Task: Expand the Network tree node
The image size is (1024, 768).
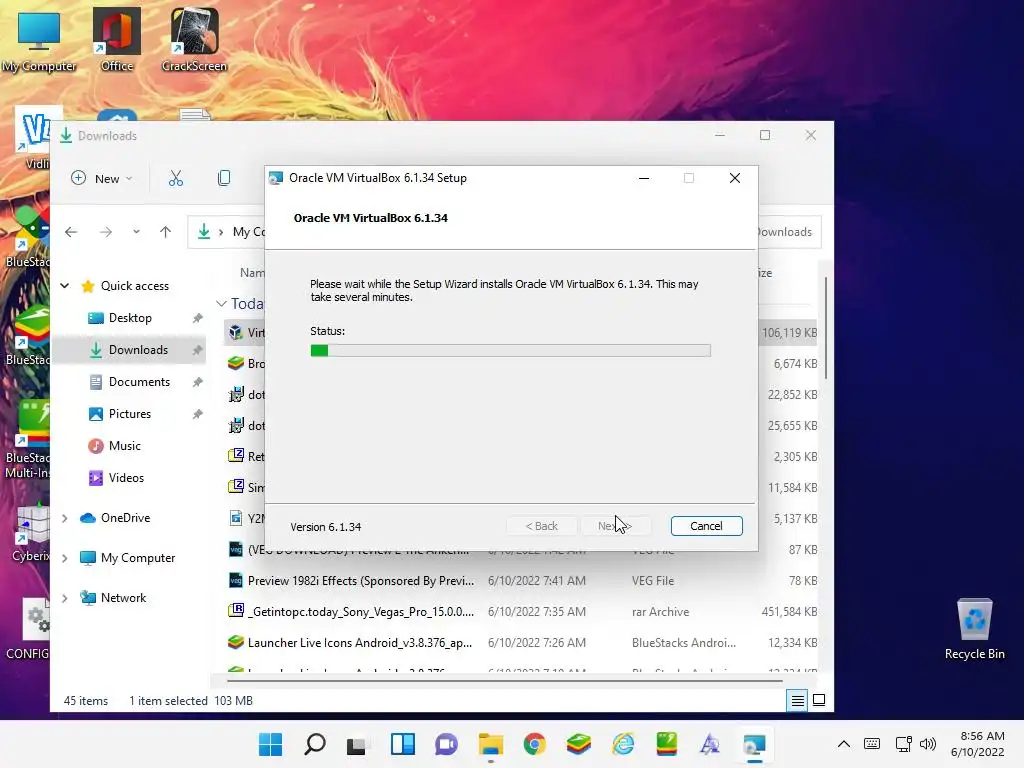Action: (65, 598)
